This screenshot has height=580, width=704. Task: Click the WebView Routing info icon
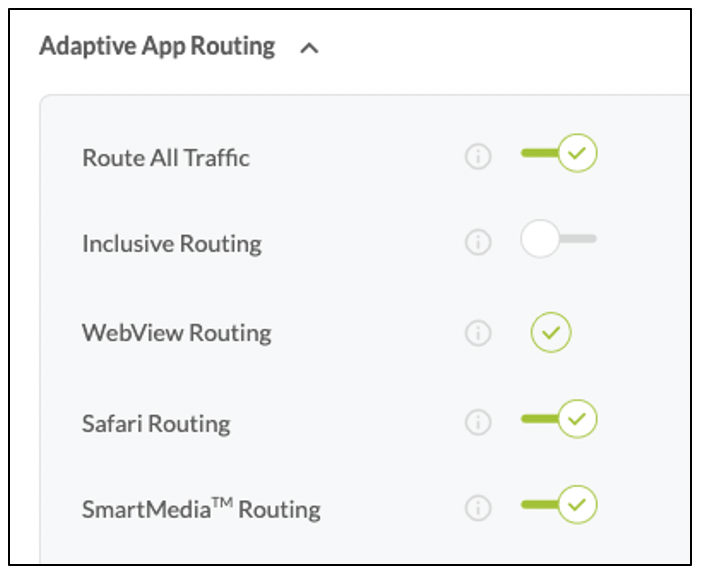click(x=478, y=333)
